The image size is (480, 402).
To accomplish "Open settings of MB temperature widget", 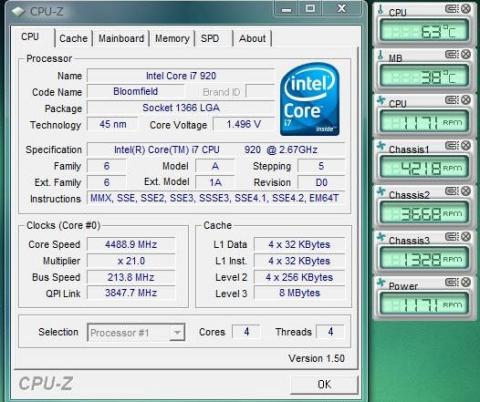I will (452, 54).
